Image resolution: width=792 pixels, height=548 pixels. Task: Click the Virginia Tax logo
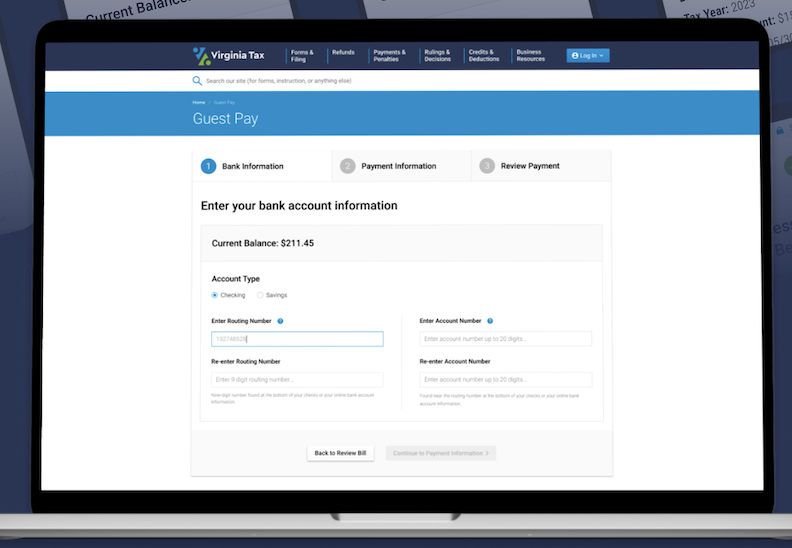229,55
